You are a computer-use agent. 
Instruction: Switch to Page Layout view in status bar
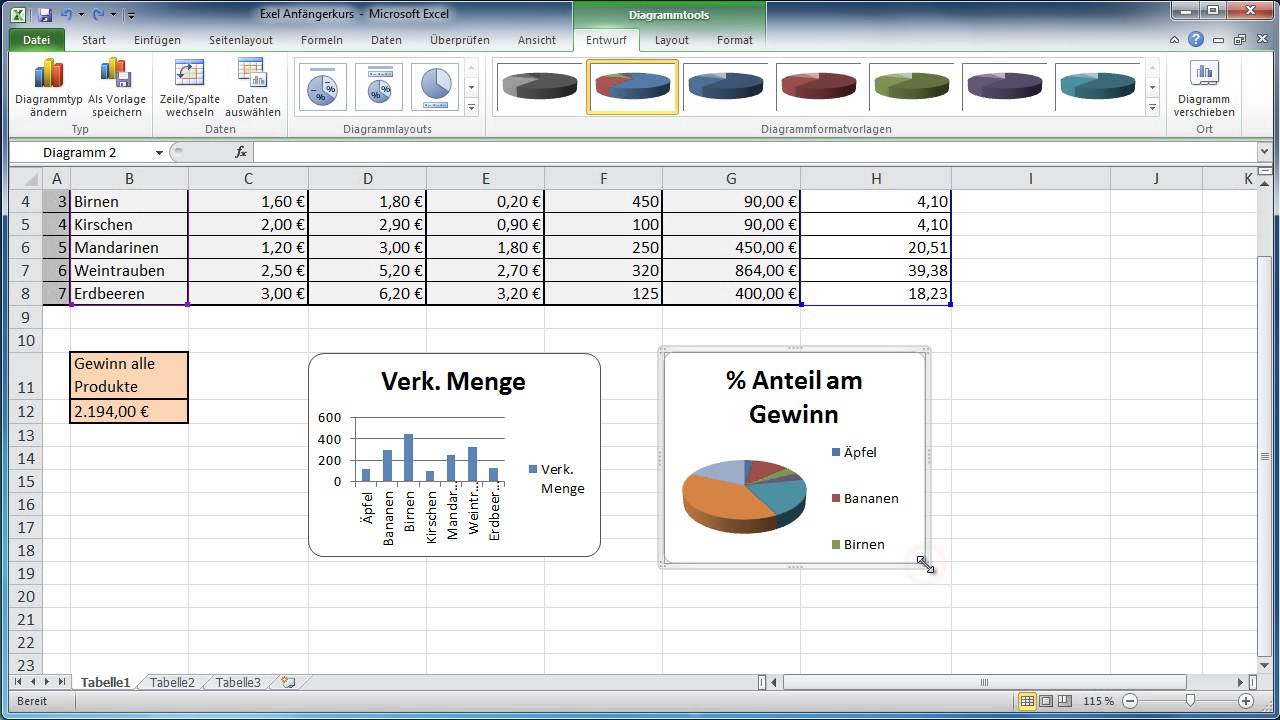(x=1046, y=701)
